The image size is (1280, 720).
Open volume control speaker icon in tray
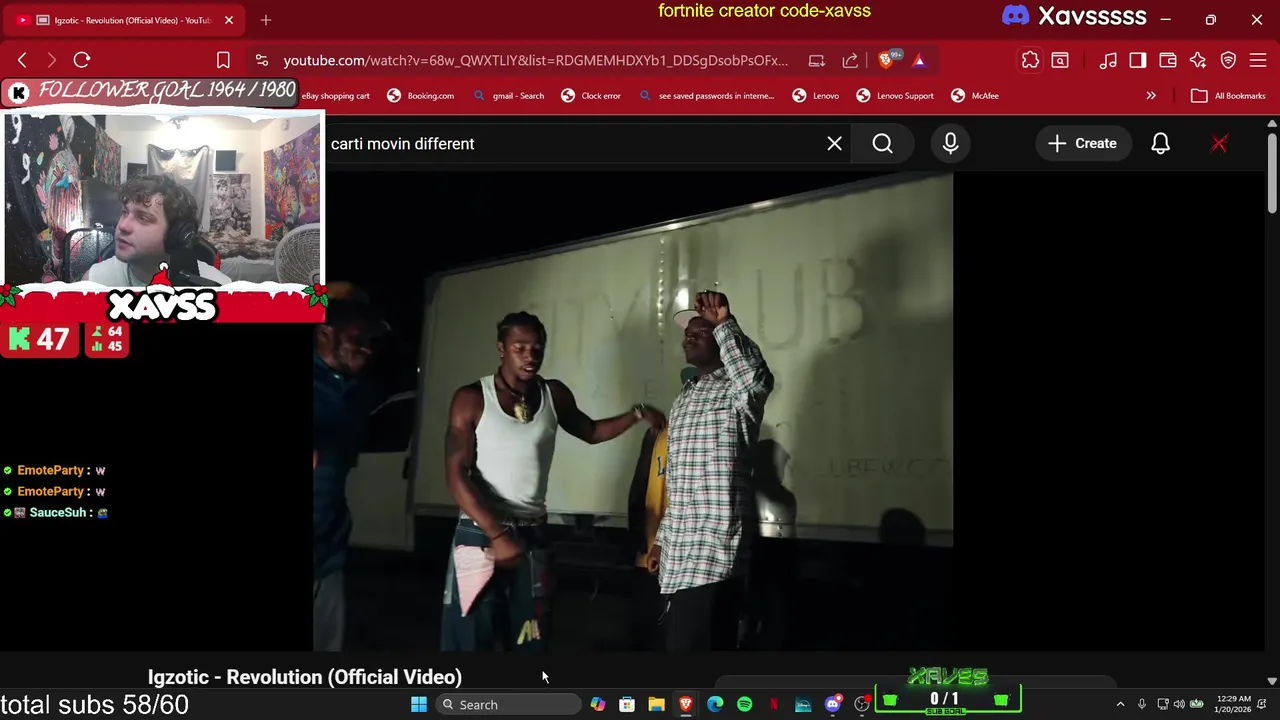click(1179, 705)
